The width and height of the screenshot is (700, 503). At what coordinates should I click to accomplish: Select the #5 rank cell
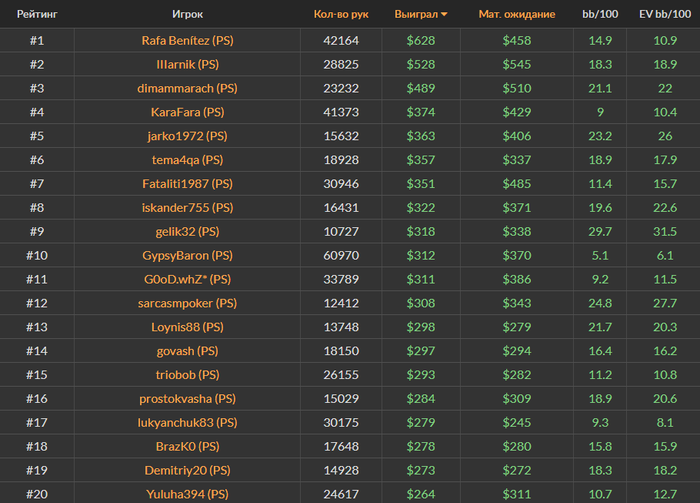tap(37, 136)
